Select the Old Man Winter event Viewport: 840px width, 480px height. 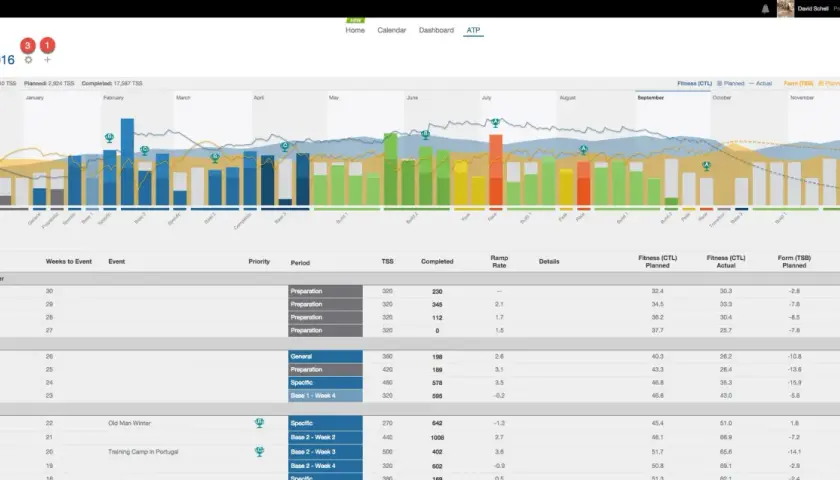pos(129,423)
